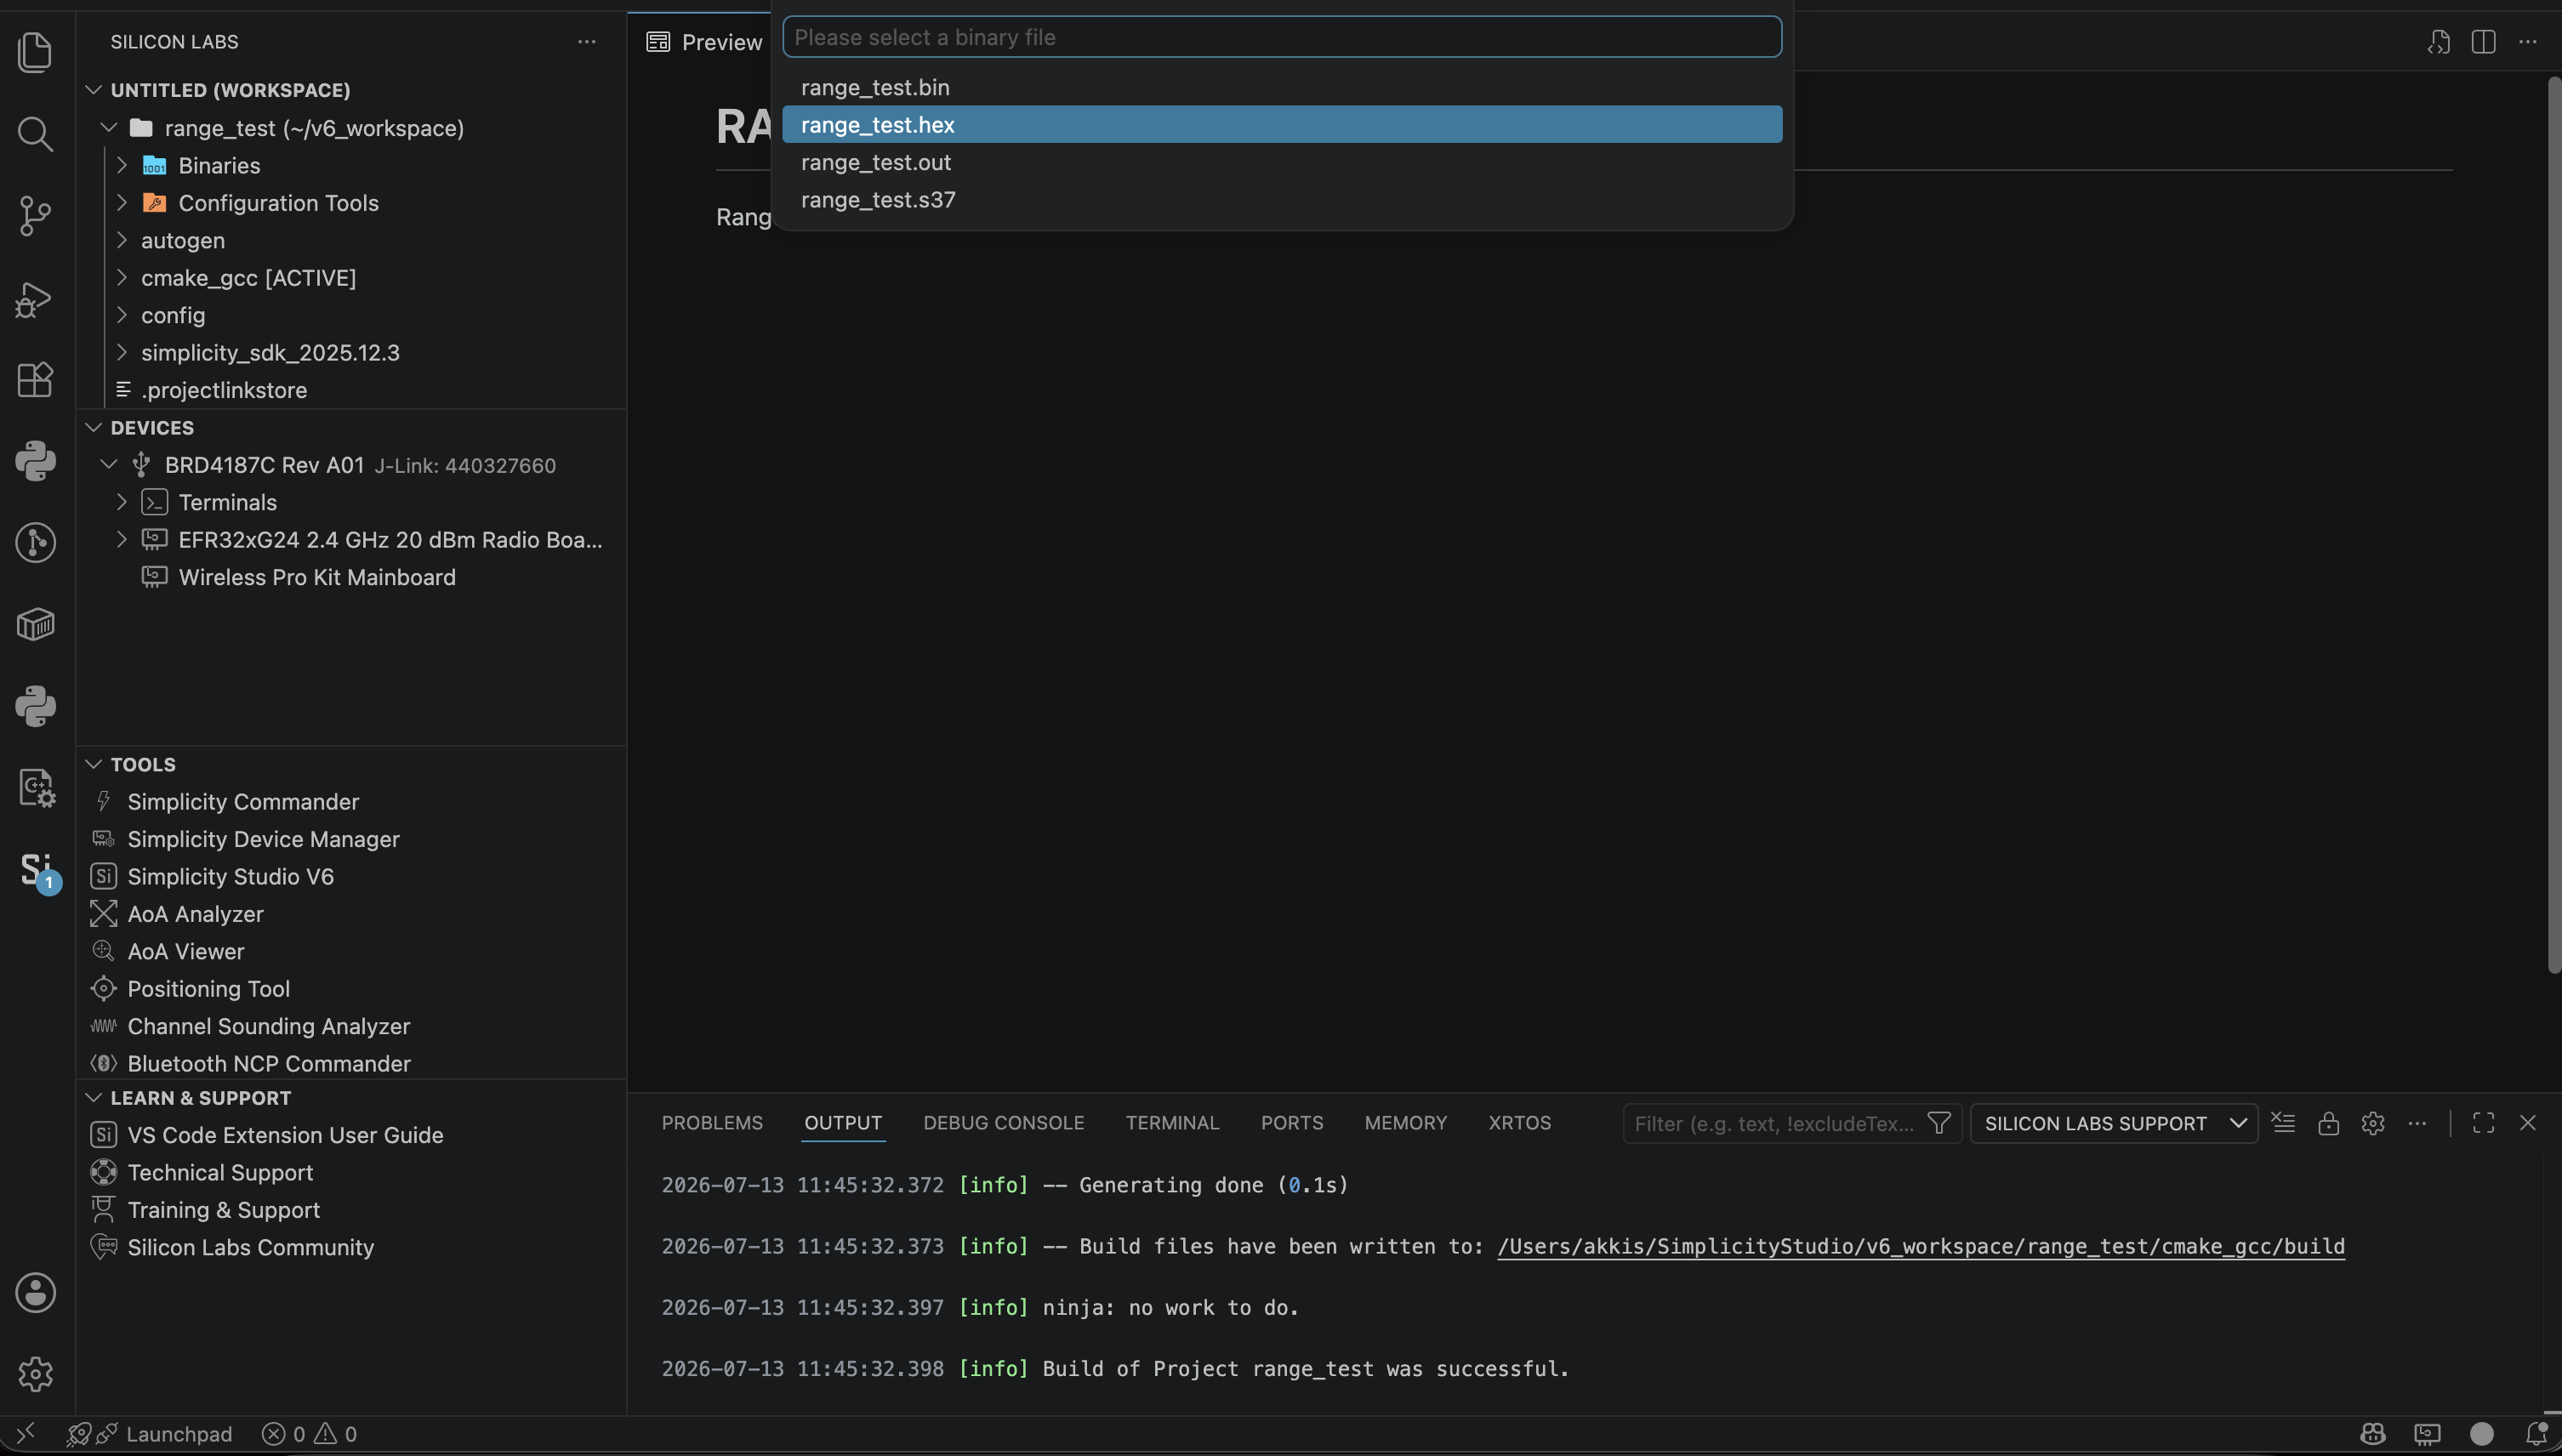The width and height of the screenshot is (2562, 1456).
Task: Collapse the DEVICES section
Action: point(94,428)
